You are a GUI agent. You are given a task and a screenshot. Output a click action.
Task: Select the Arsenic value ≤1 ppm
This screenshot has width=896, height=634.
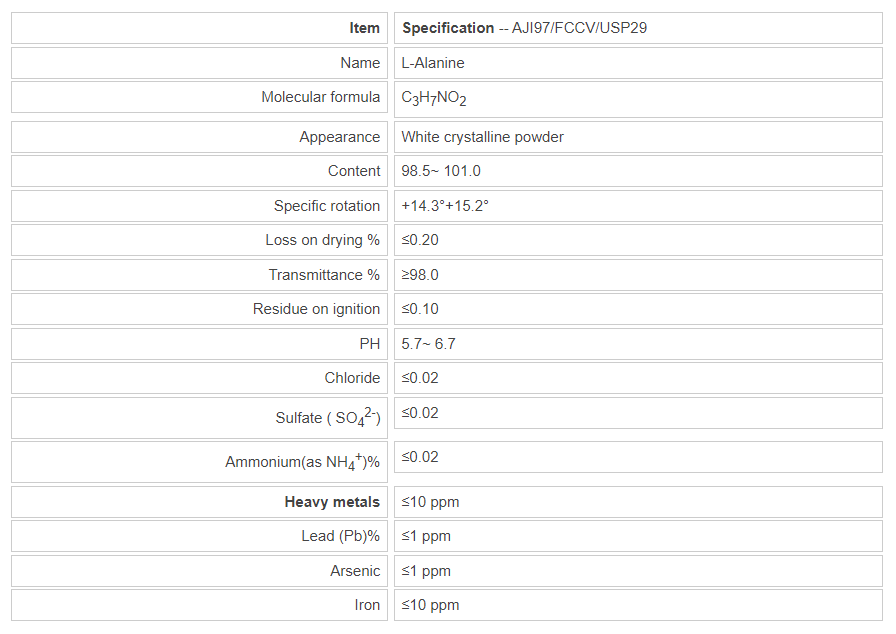click(426, 571)
